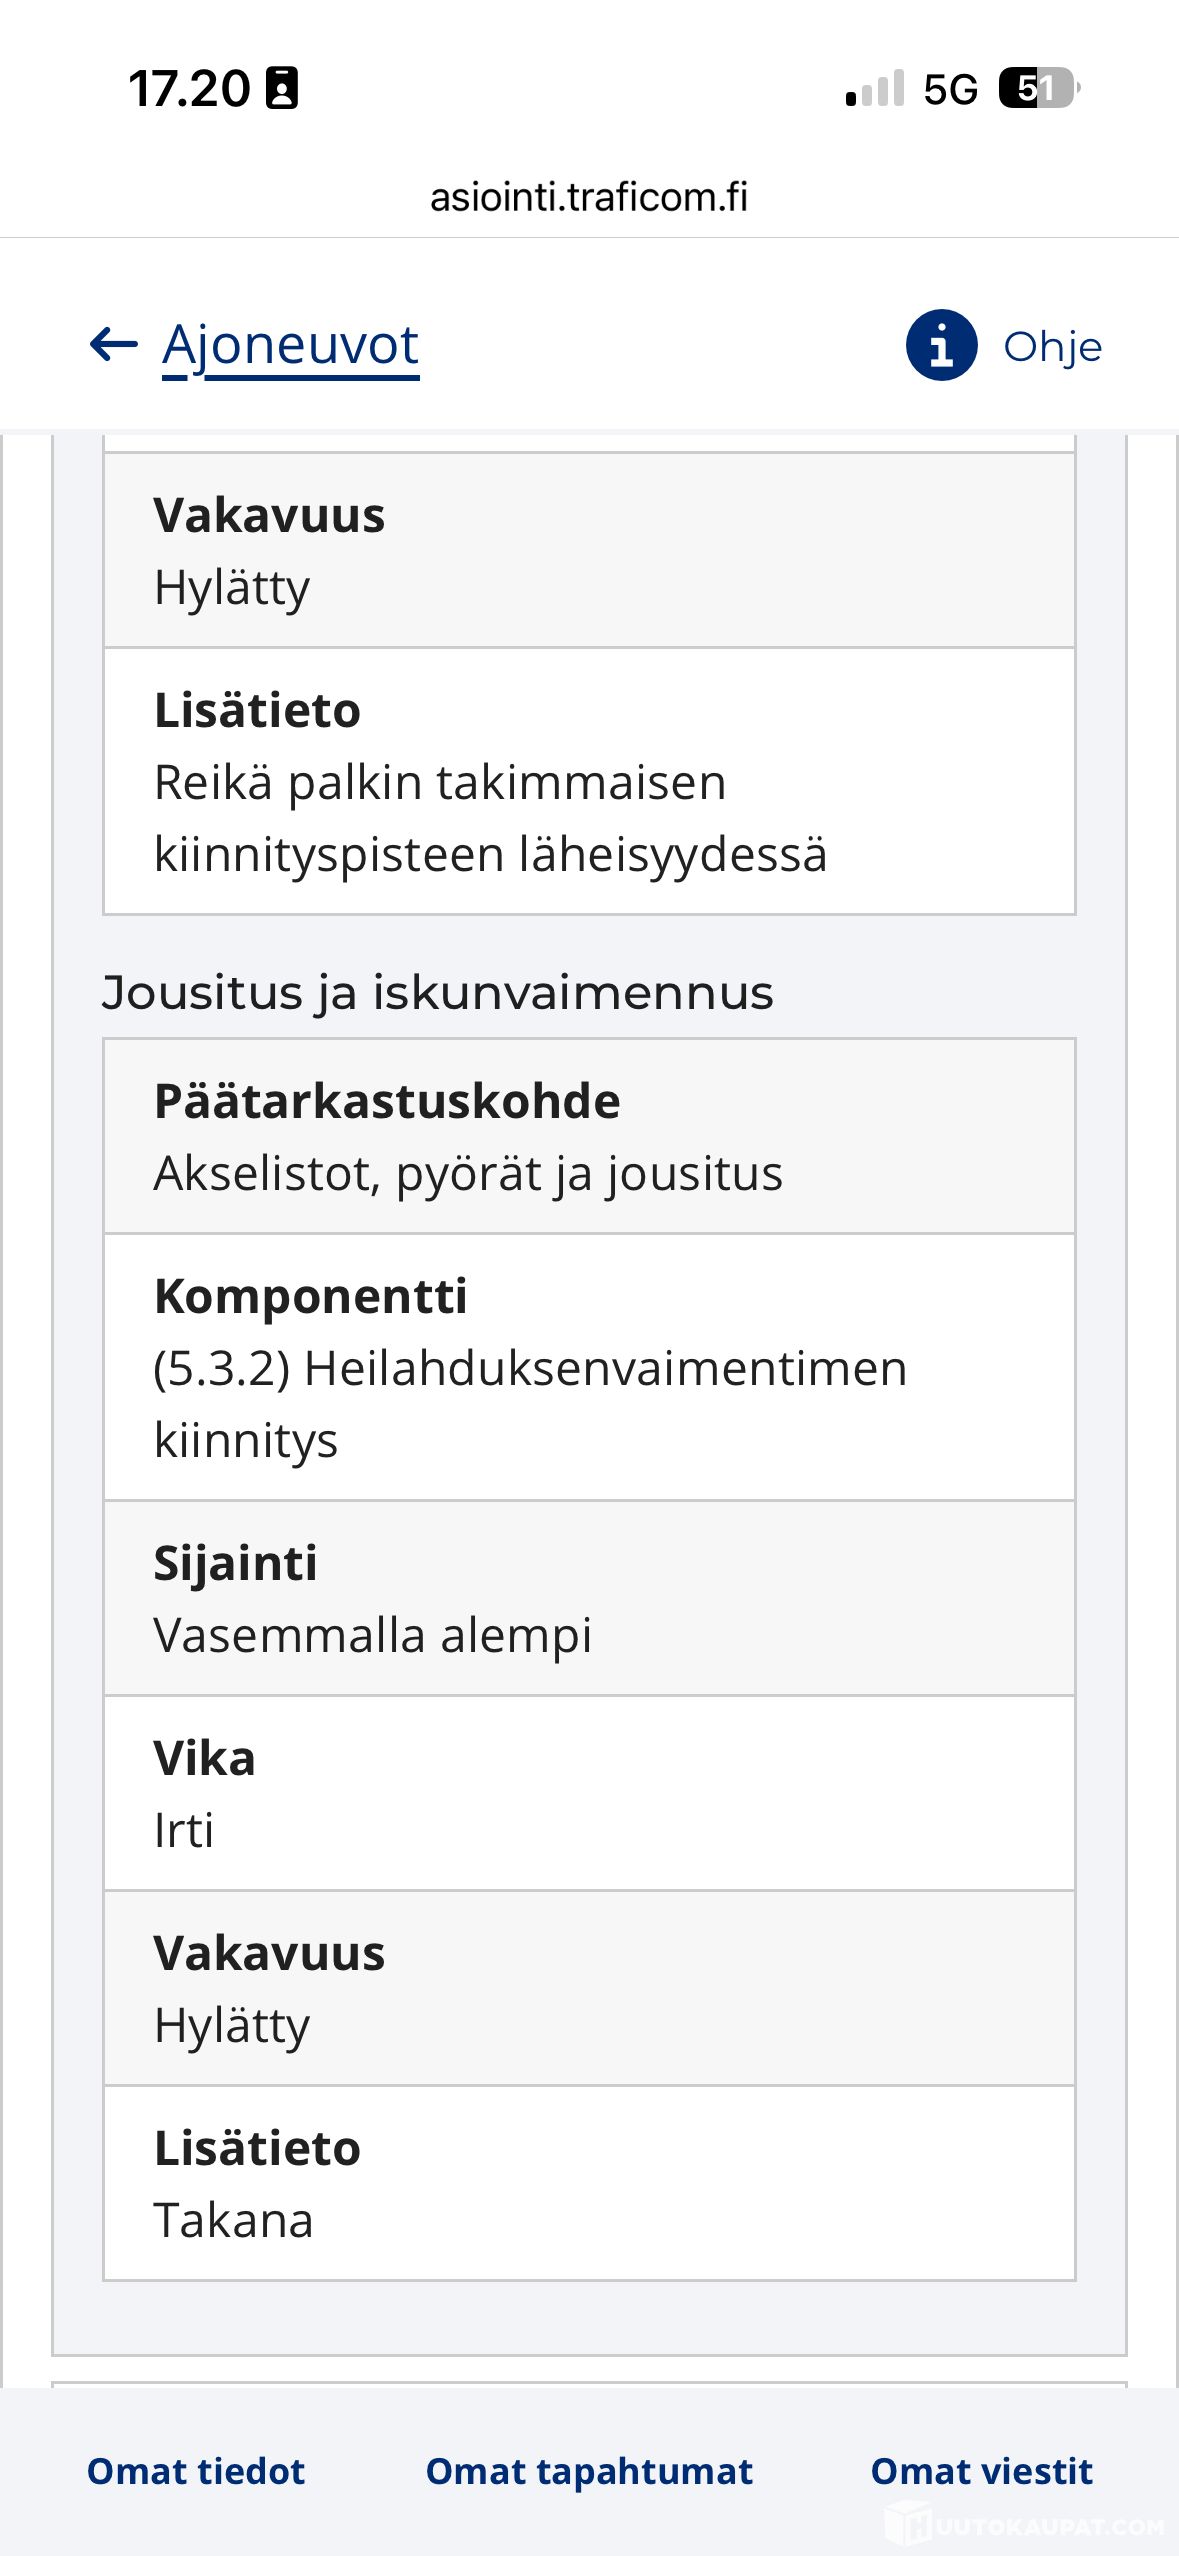
Task: Tap the browser address asiointi.traficom.fi
Action: (589, 197)
